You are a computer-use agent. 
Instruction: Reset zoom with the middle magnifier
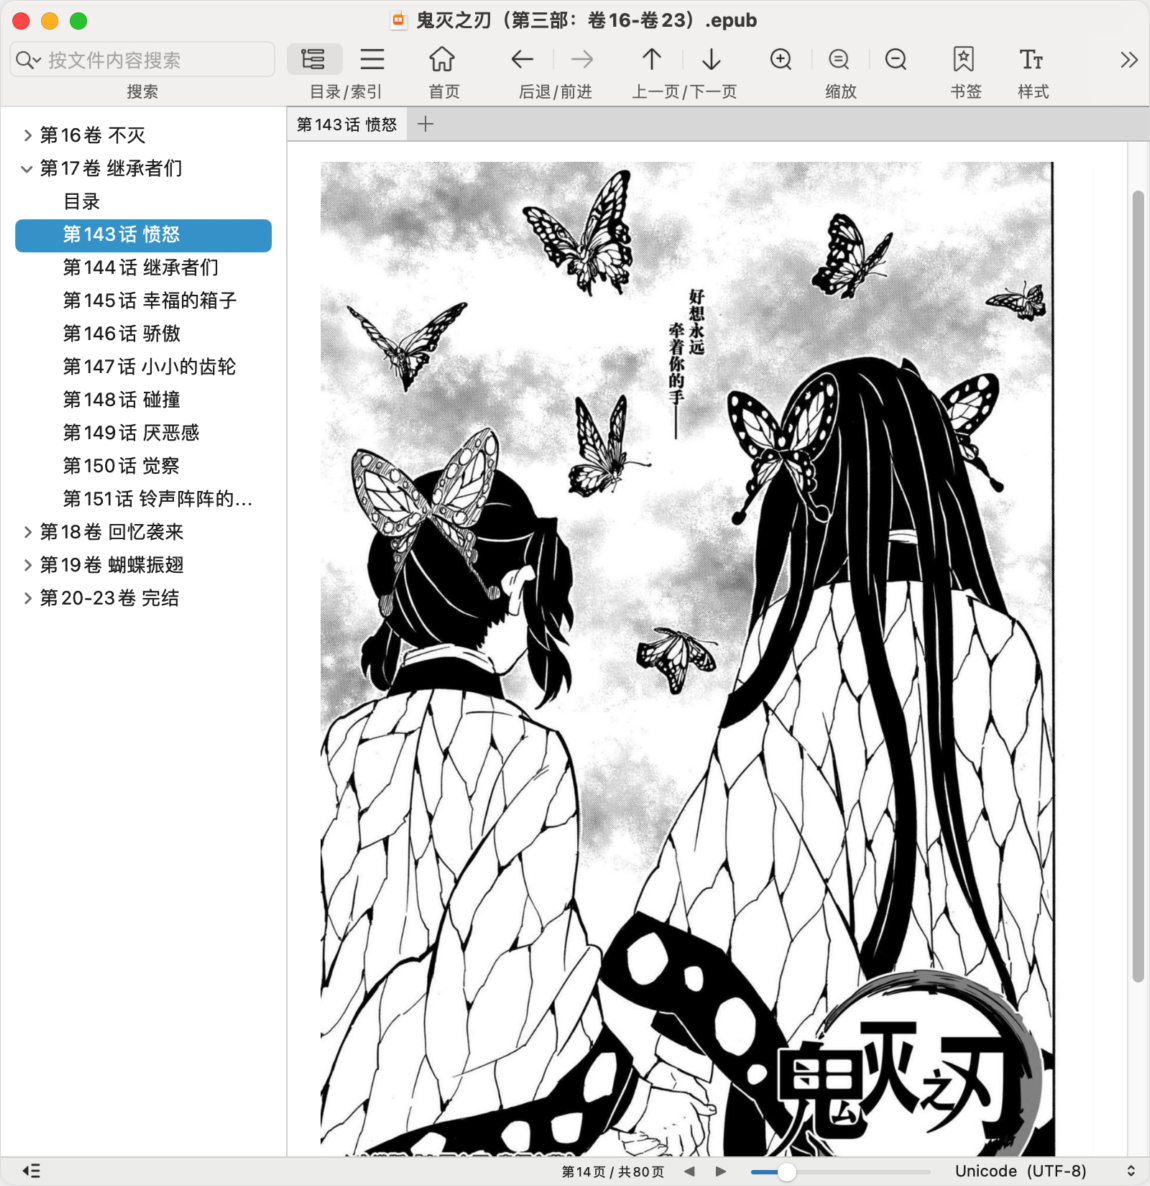(x=839, y=59)
